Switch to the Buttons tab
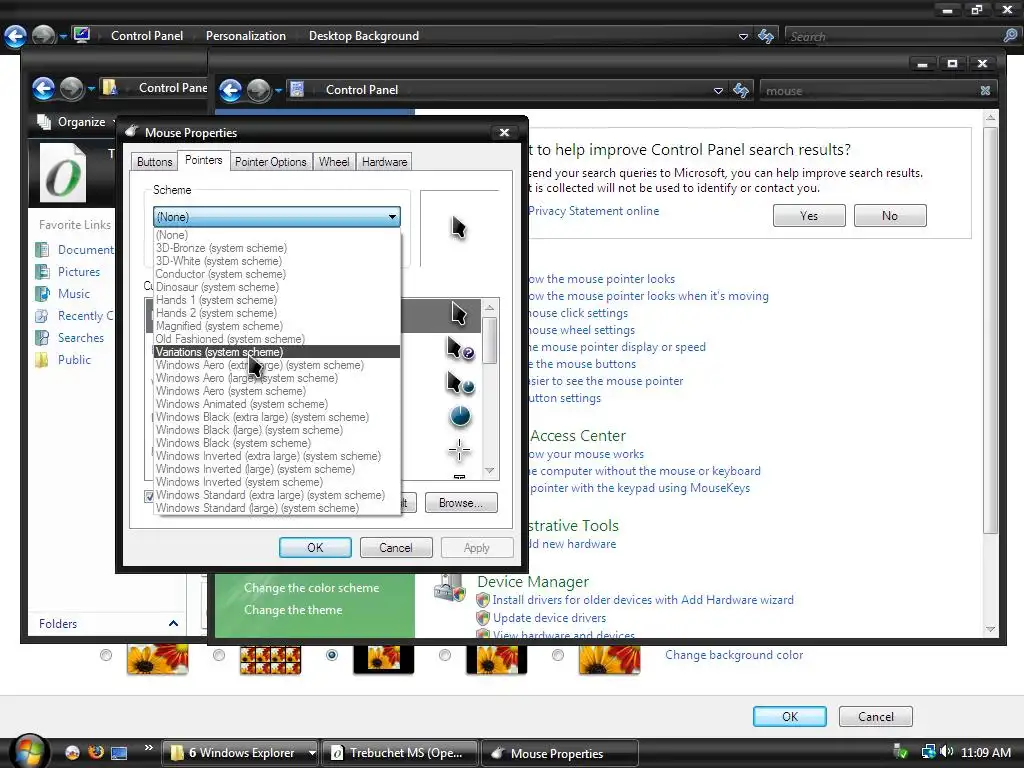The width and height of the screenshot is (1024, 768). (154, 162)
